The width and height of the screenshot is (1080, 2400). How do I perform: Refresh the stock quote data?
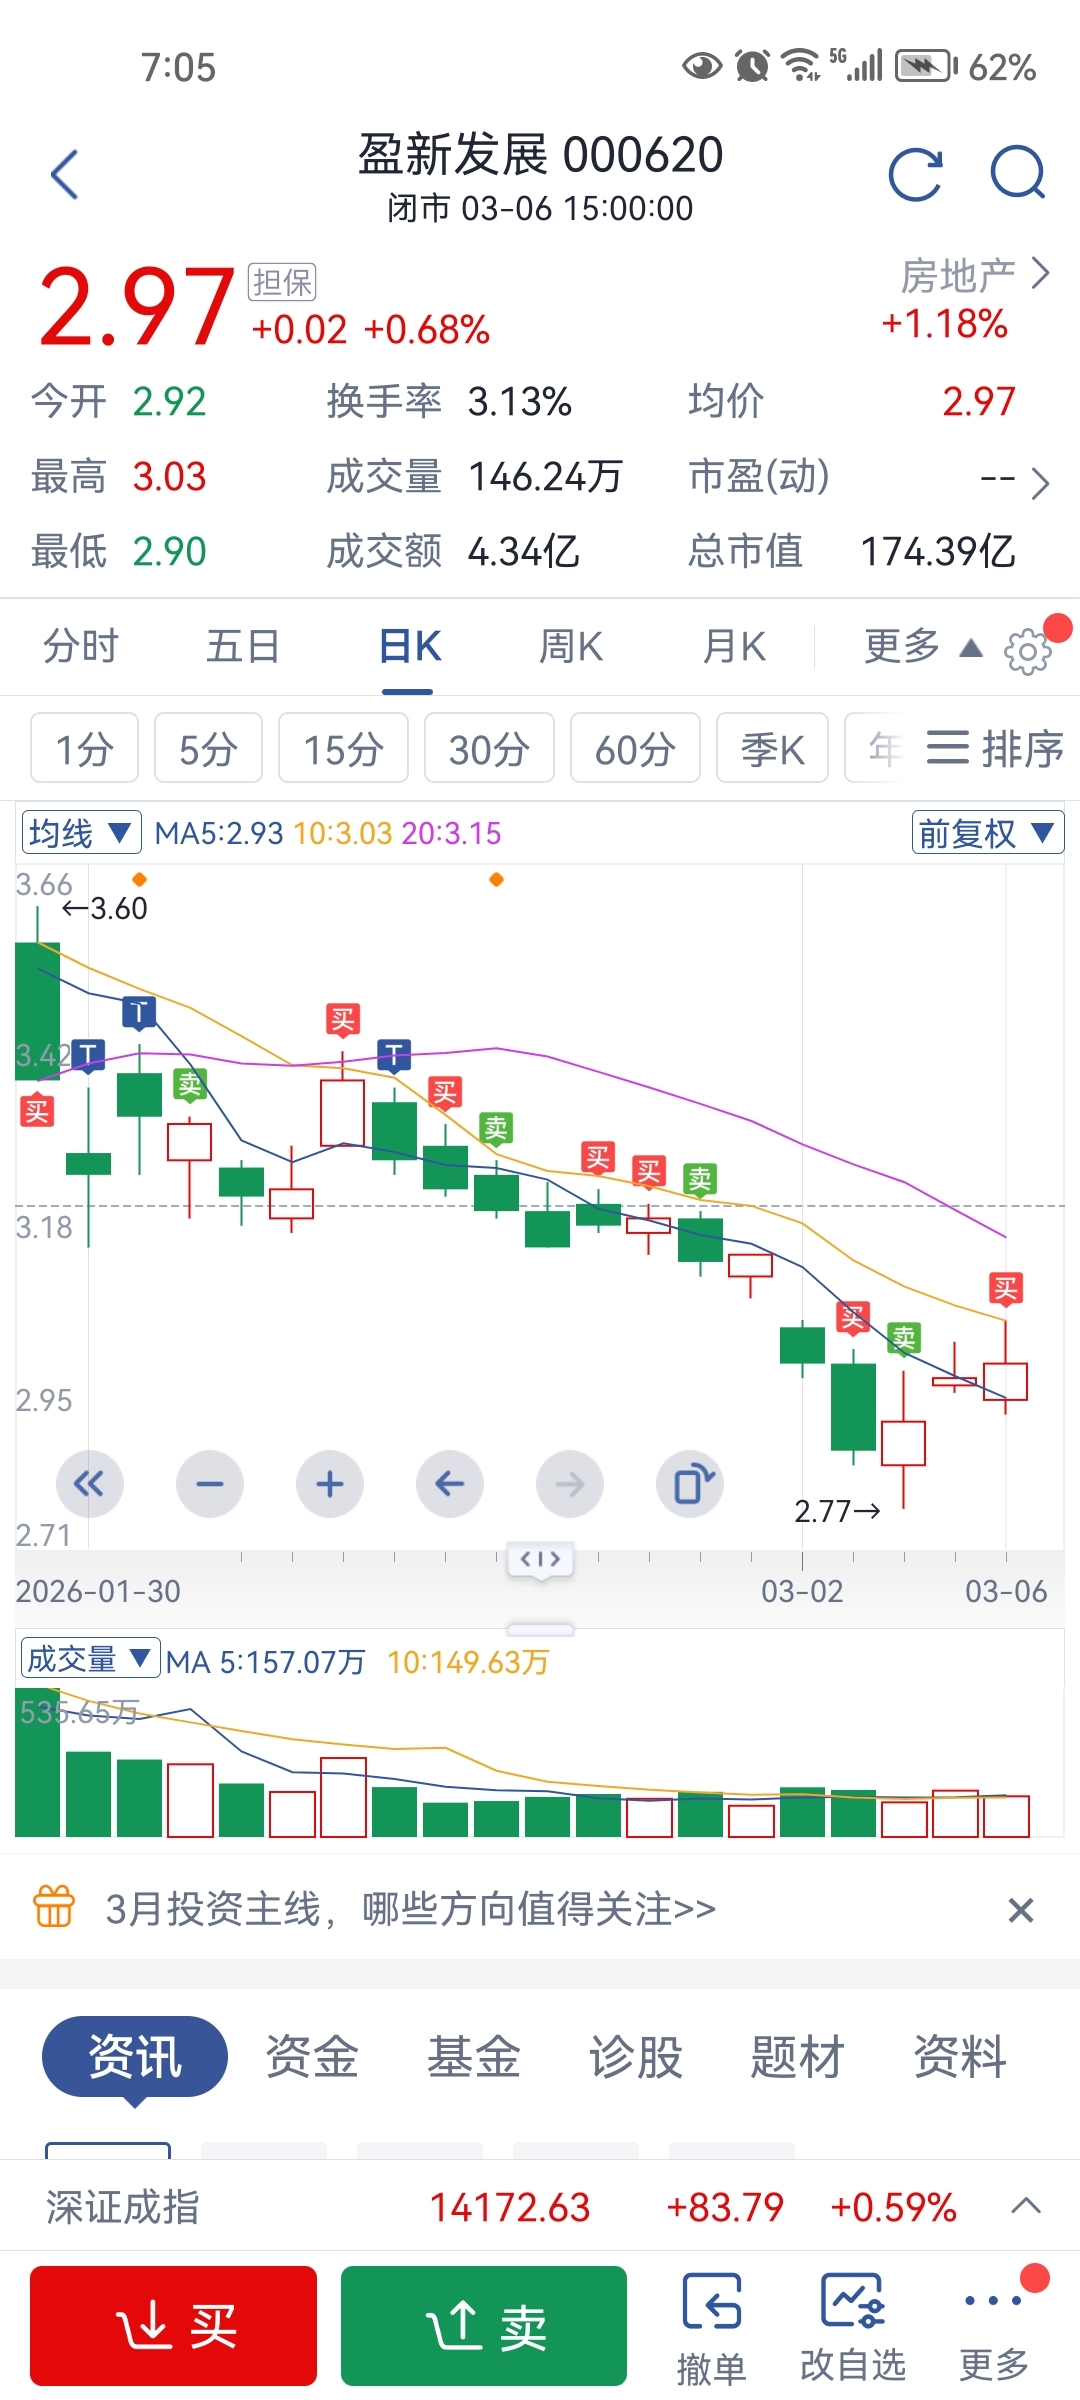(915, 175)
